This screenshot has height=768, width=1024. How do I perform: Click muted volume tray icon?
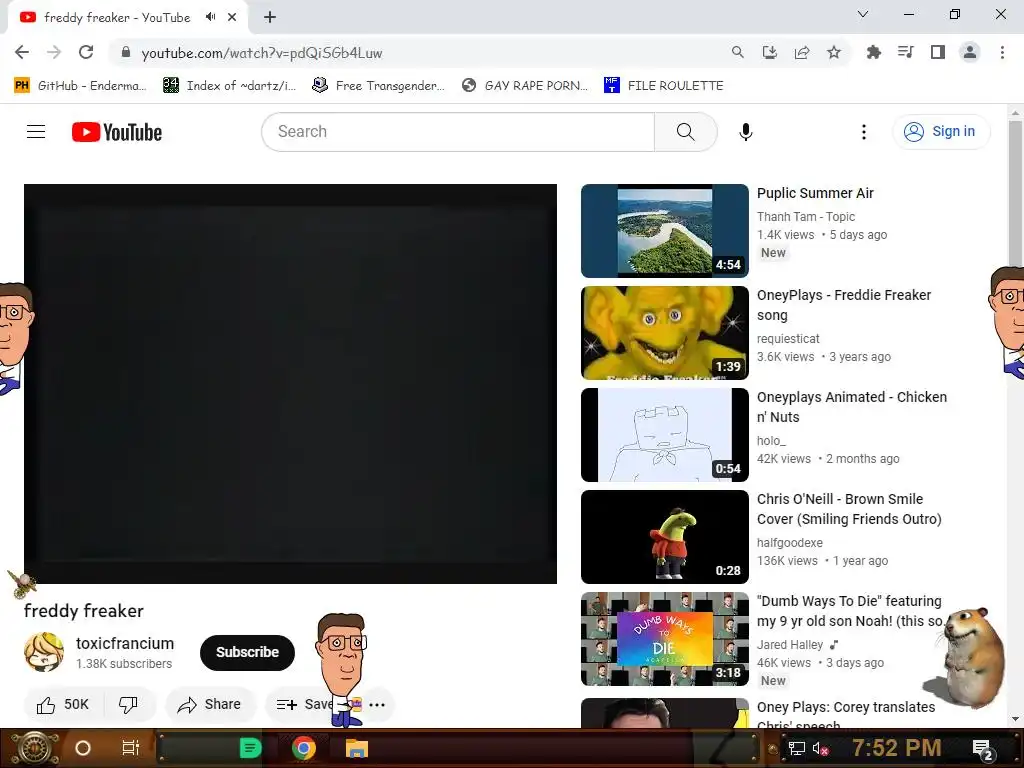pos(821,748)
